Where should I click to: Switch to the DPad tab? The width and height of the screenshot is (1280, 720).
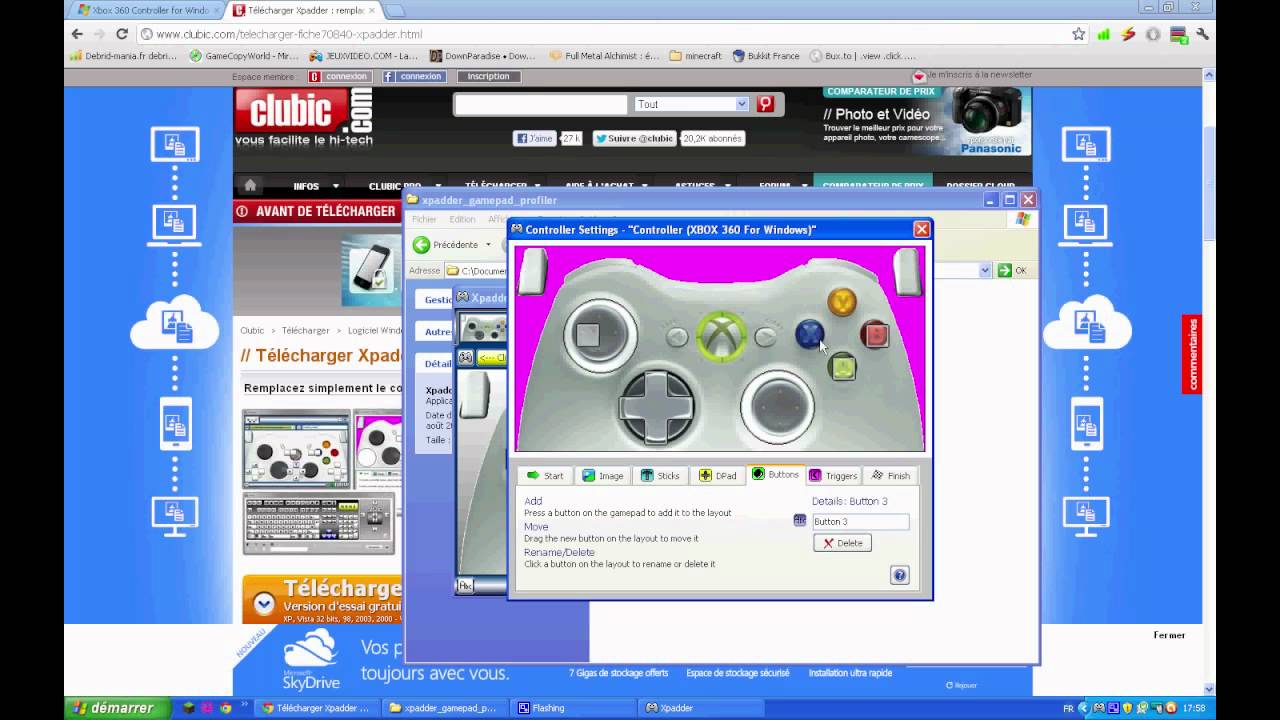(718, 476)
